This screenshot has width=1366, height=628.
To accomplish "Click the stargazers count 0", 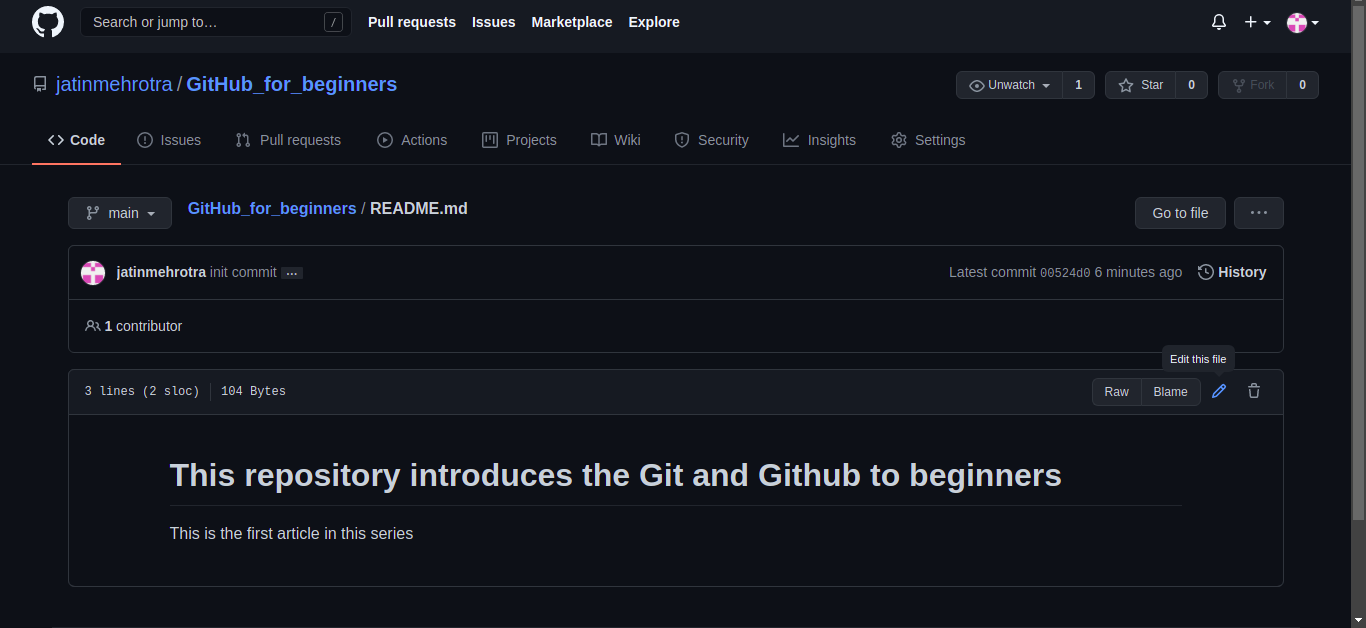I will pos(1191,85).
